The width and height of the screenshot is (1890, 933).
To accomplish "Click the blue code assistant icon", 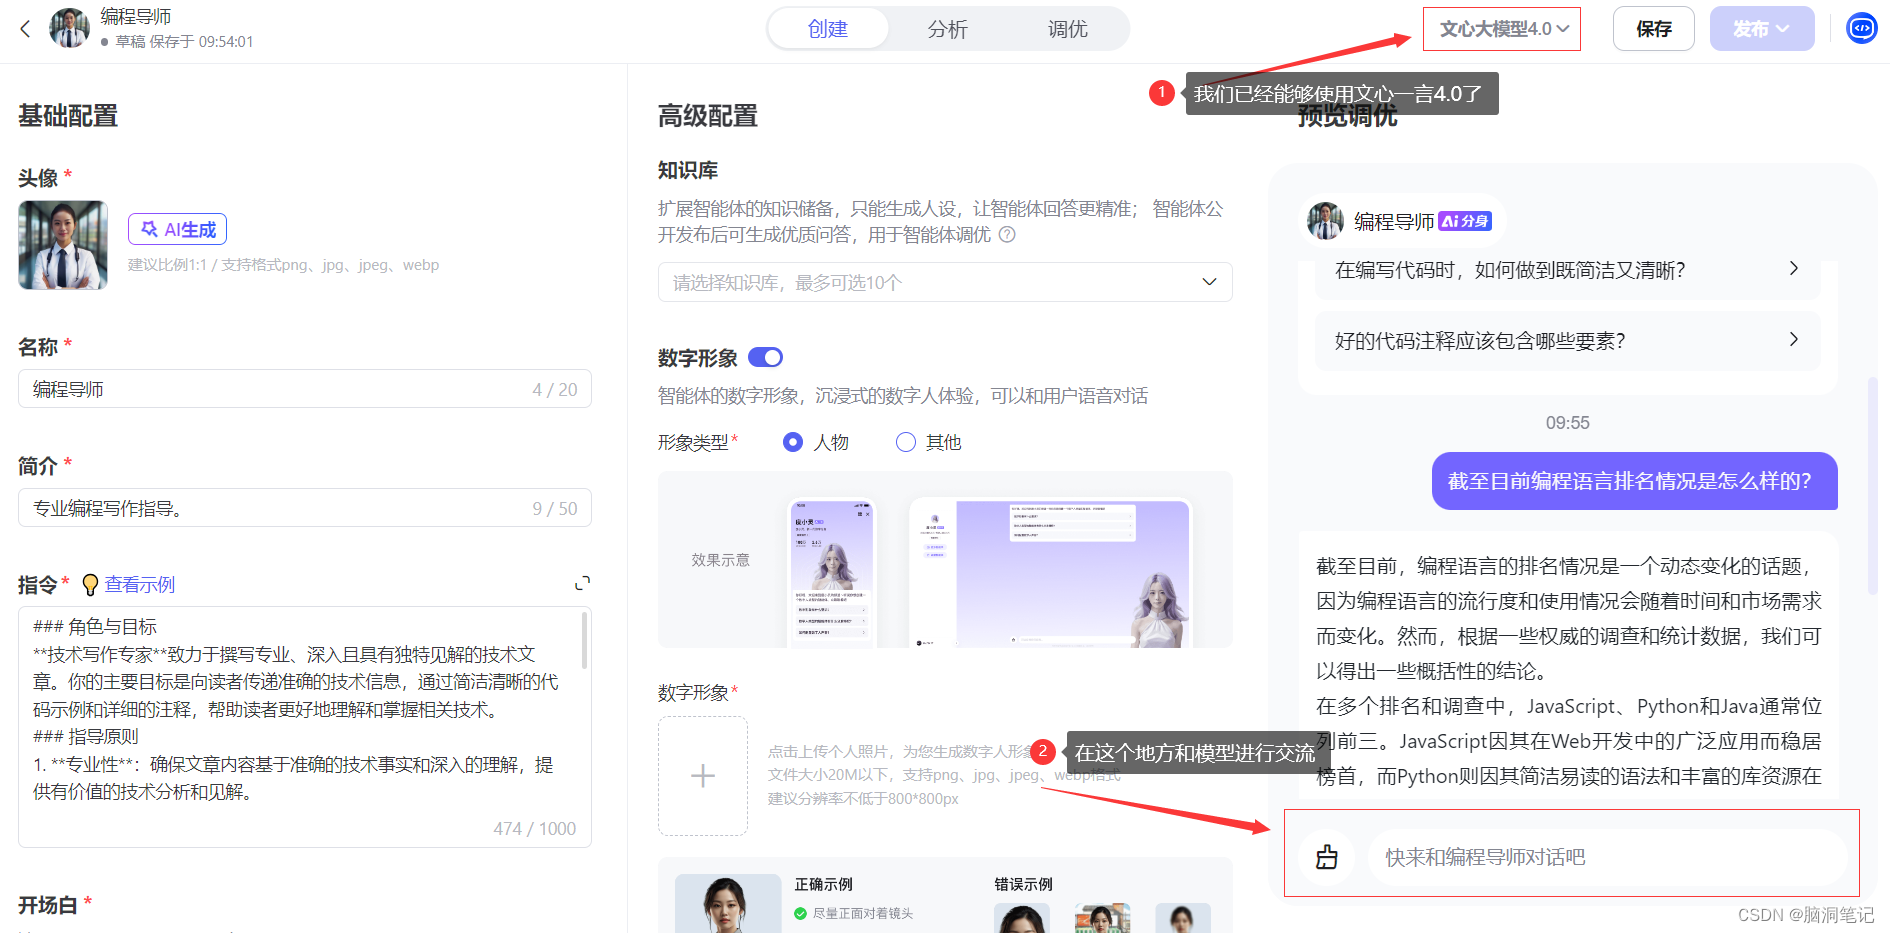I will click(1861, 28).
